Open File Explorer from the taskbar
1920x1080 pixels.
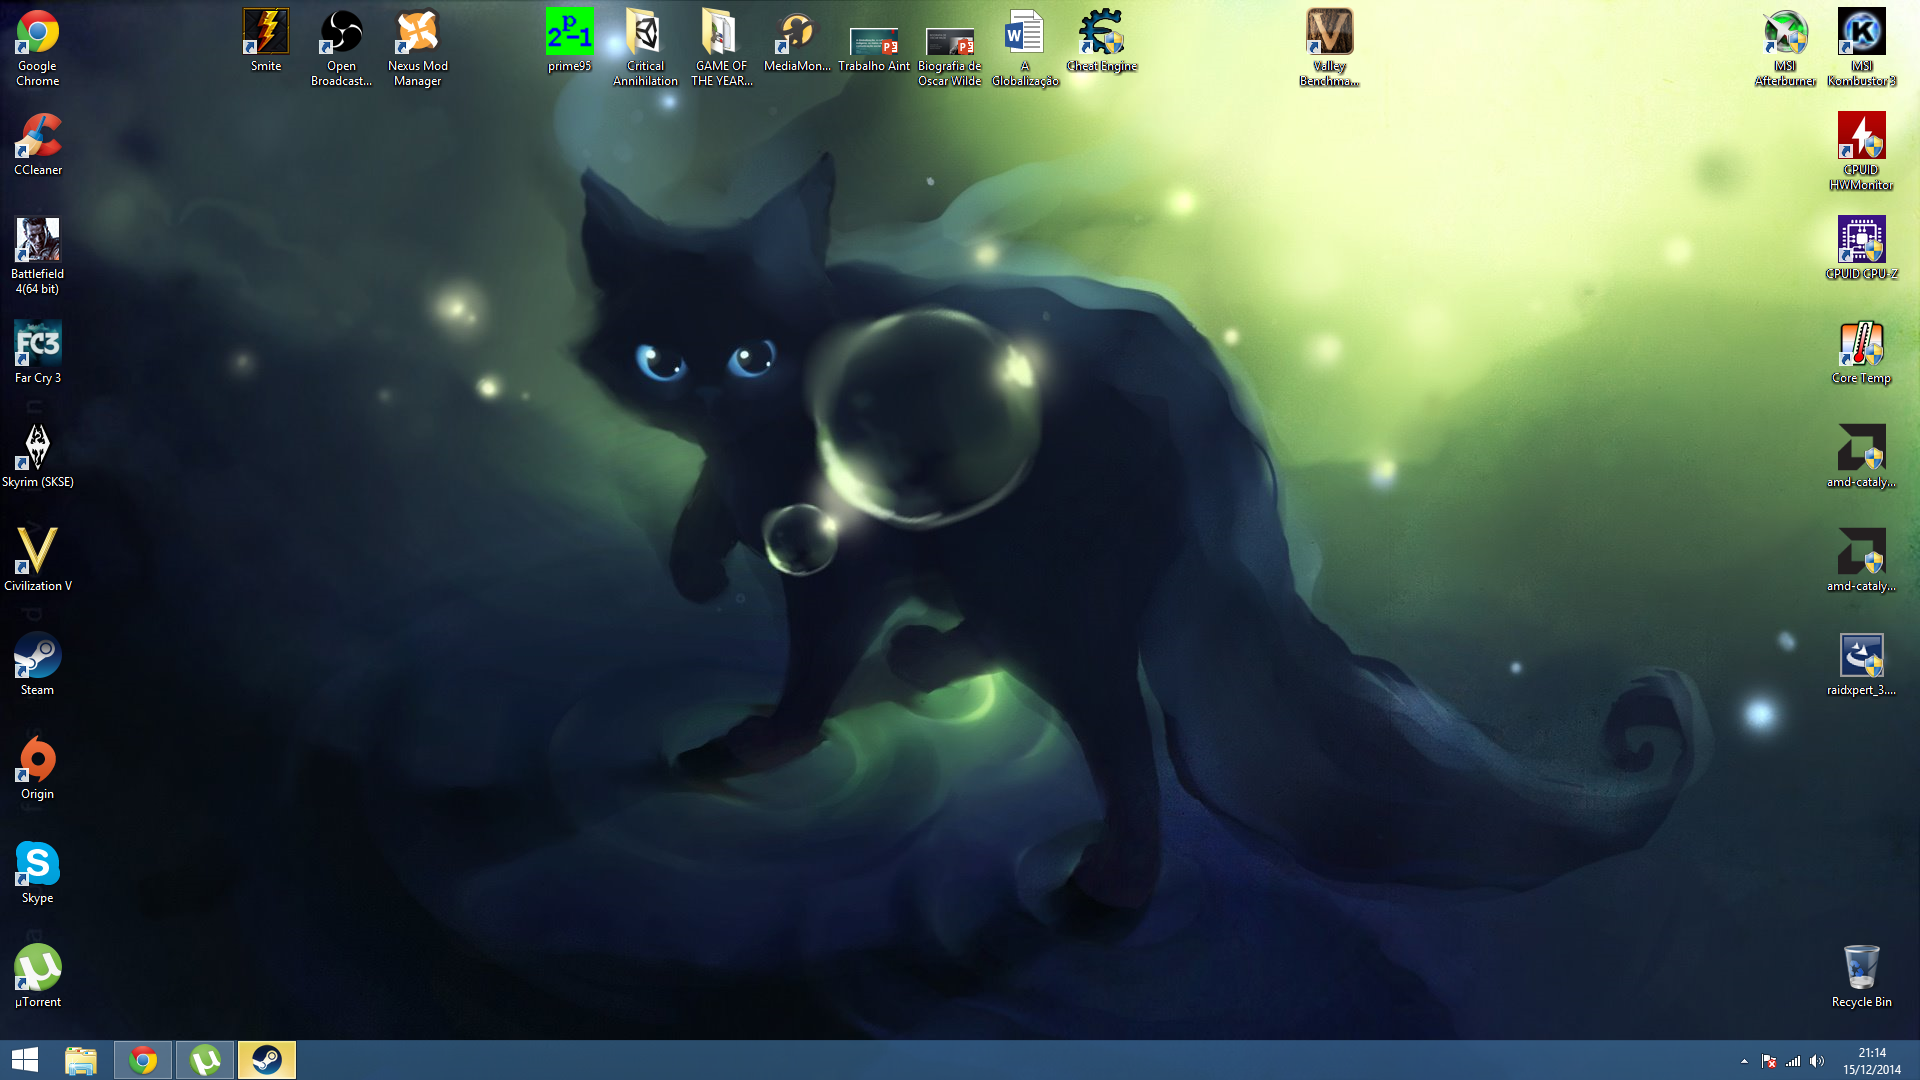[x=81, y=1060]
